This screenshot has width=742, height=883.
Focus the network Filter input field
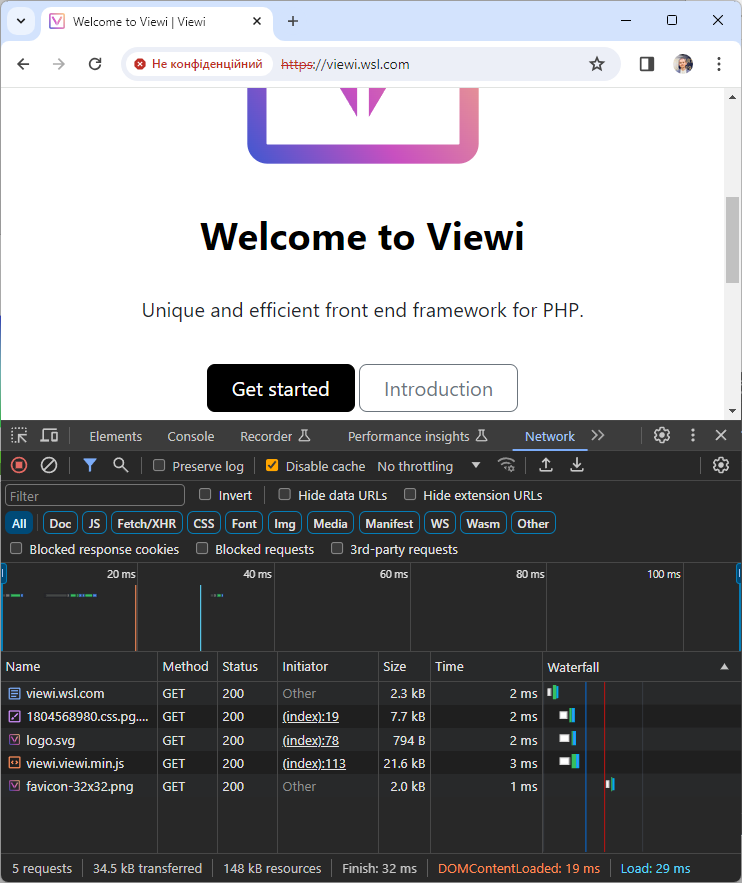click(x=95, y=496)
